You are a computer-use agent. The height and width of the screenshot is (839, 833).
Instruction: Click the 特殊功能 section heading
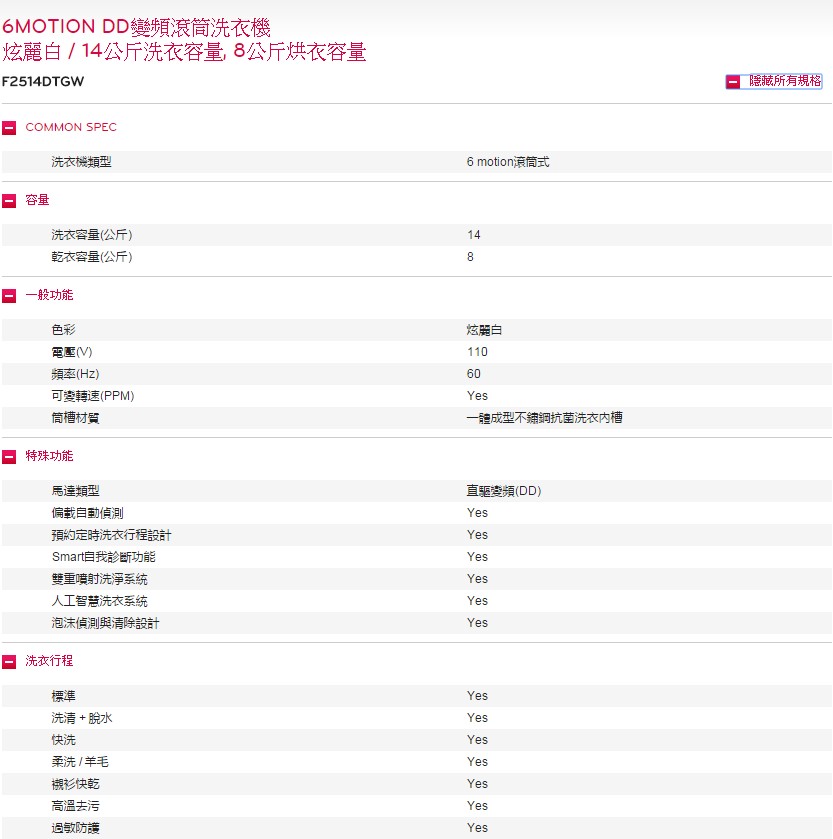pyautogui.click(x=49, y=456)
